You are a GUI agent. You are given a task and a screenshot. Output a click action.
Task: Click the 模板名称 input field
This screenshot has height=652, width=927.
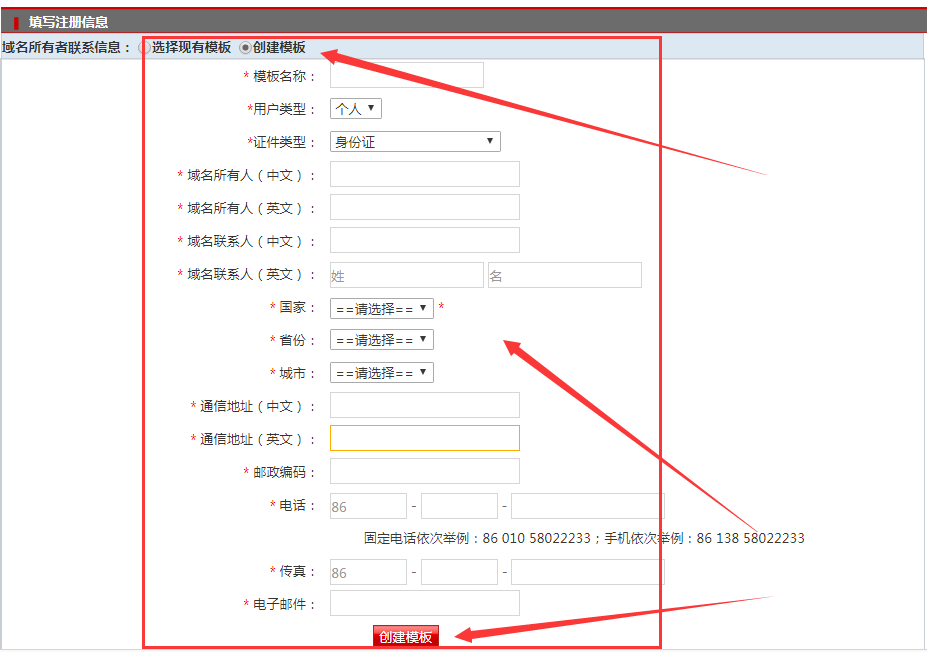406,76
